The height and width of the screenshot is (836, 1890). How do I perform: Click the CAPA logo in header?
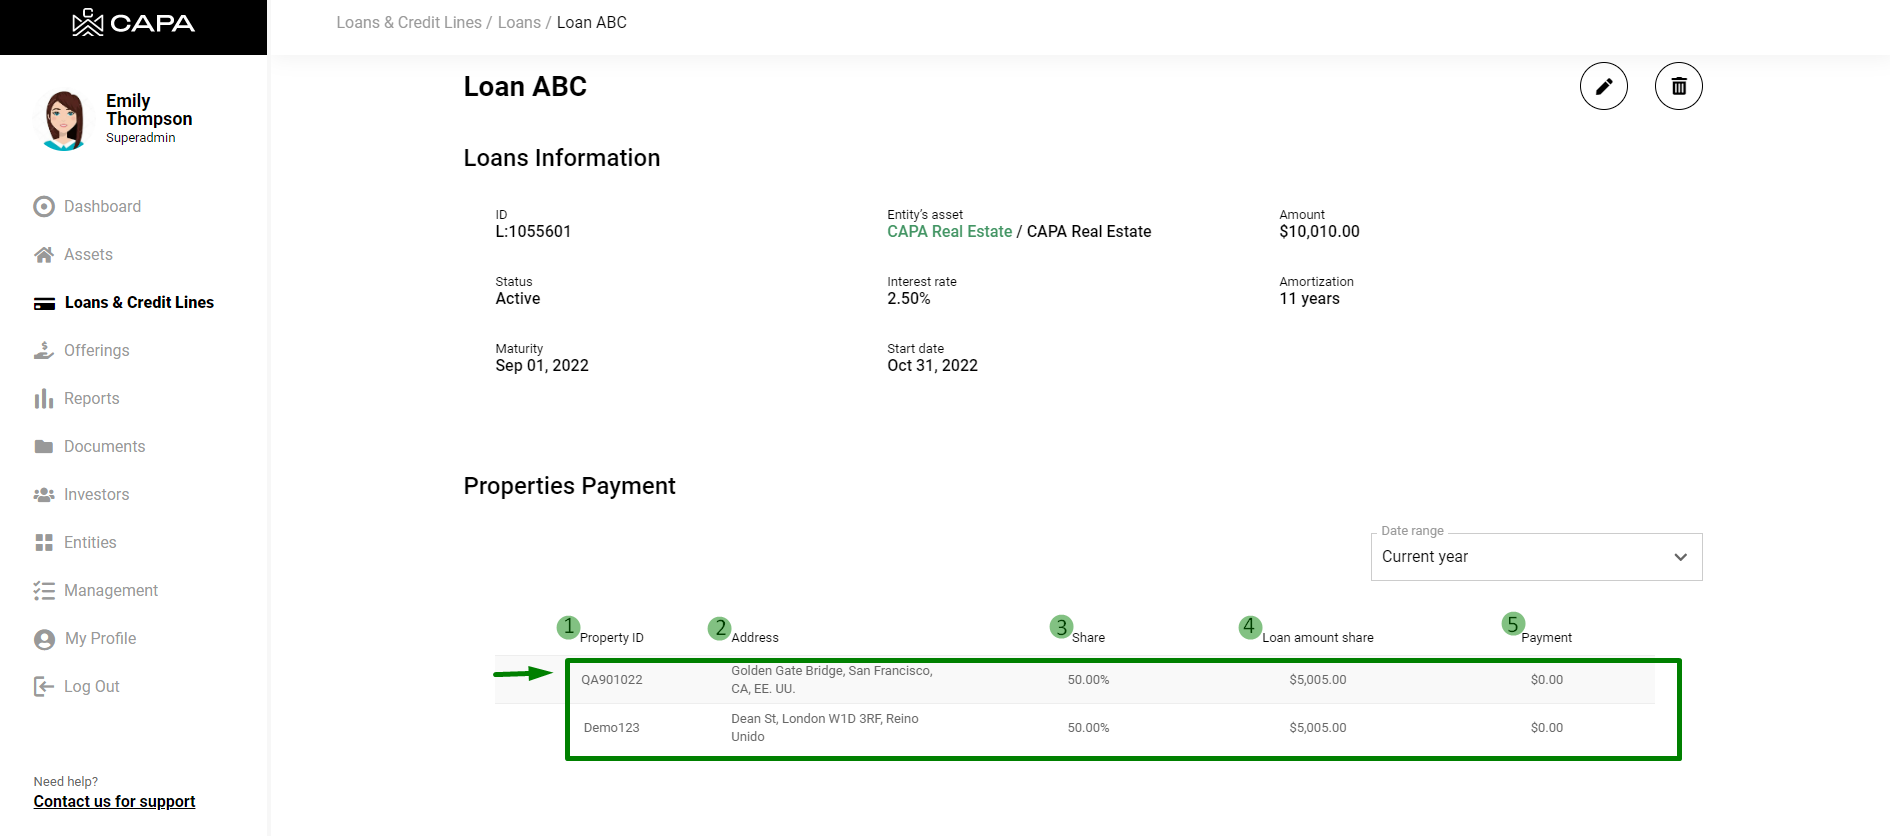tap(133, 23)
